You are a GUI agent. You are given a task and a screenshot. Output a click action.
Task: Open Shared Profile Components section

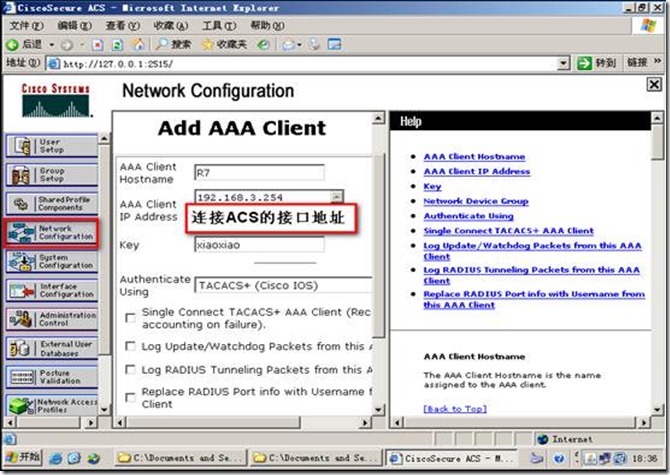[52, 204]
